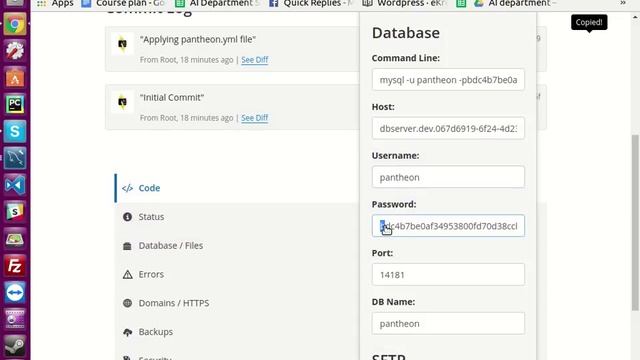Click the Port 14181 field
The width and height of the screenshot is (640, 360).
(x=448, y=274)
